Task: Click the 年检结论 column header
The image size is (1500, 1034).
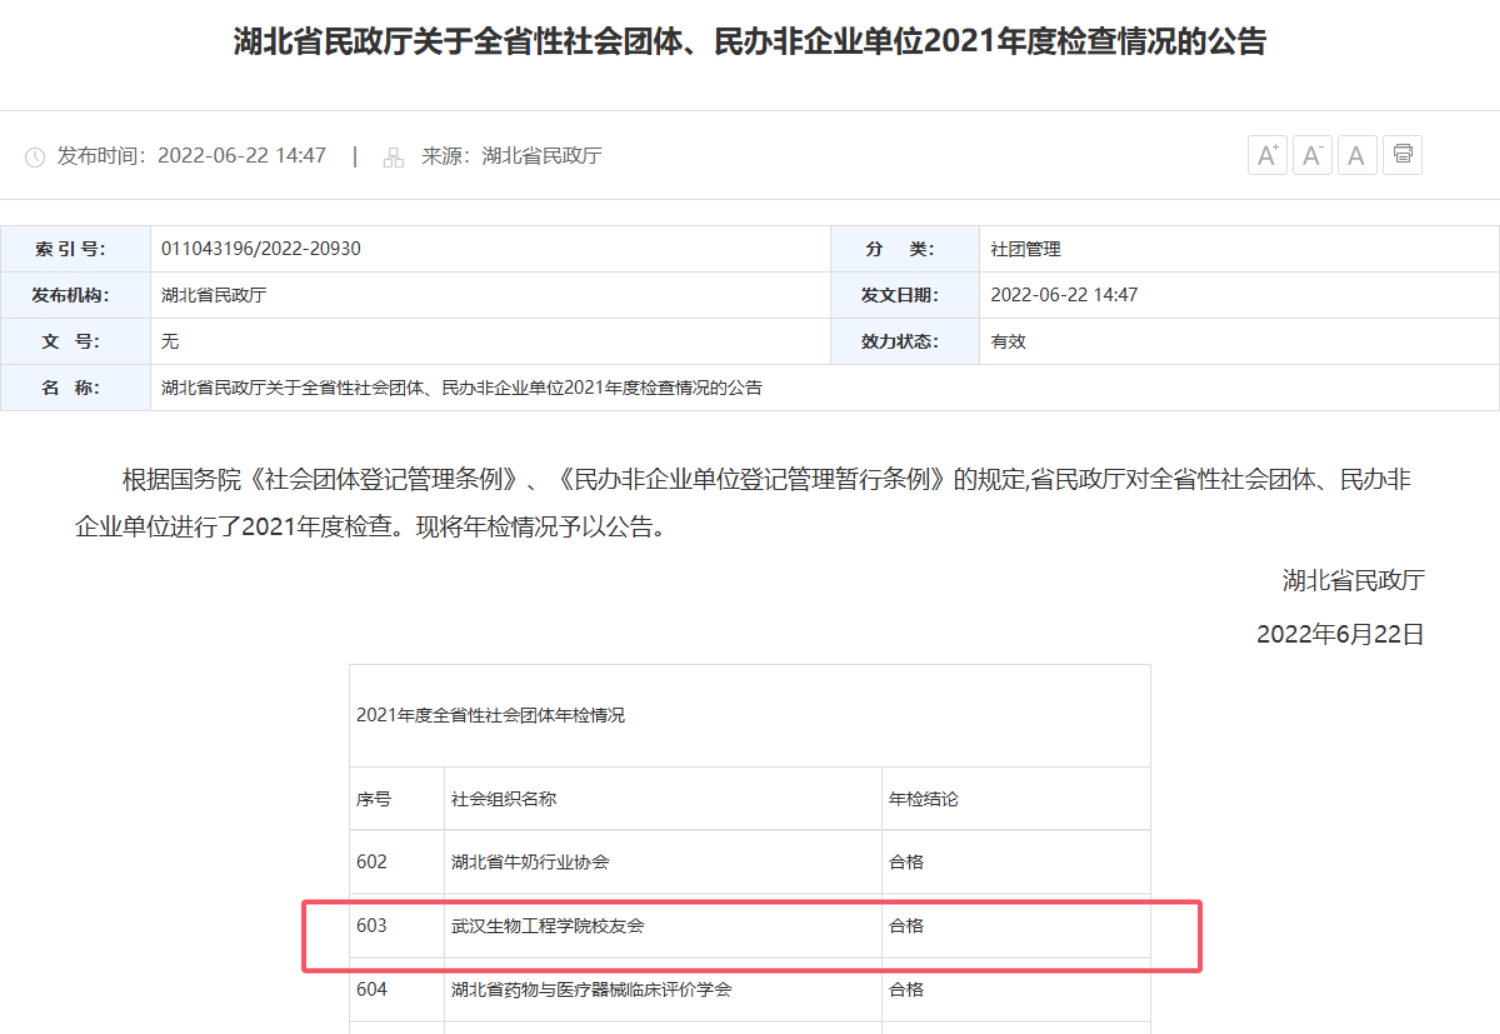Action: 923,799
